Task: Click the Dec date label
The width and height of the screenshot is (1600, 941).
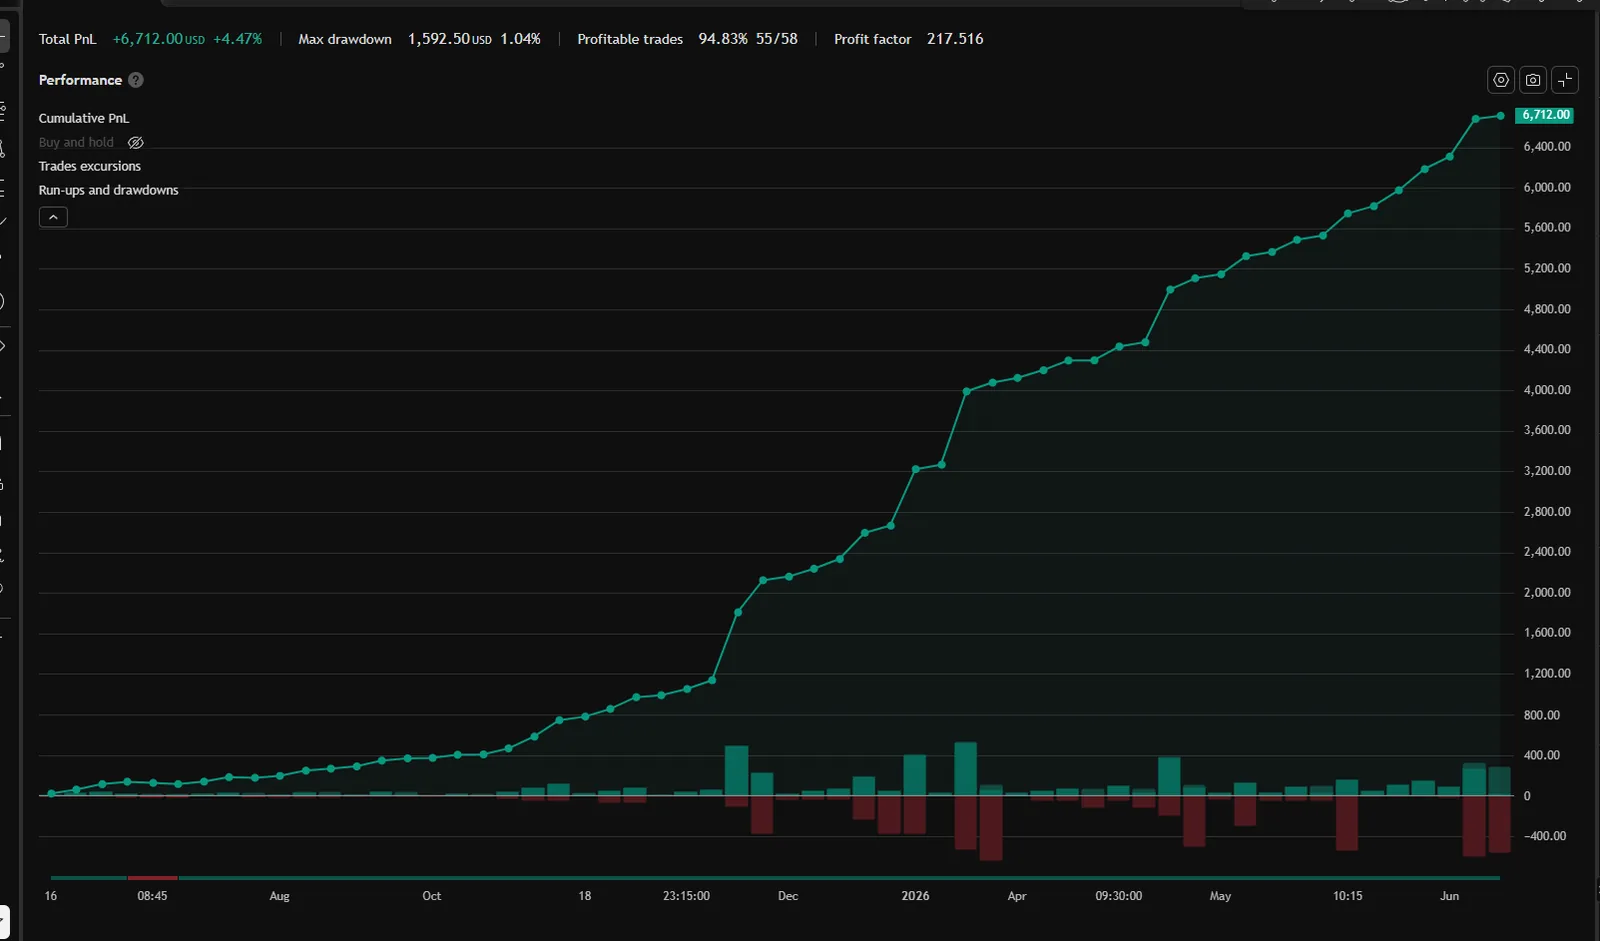Action: click(x=788, y=896)
